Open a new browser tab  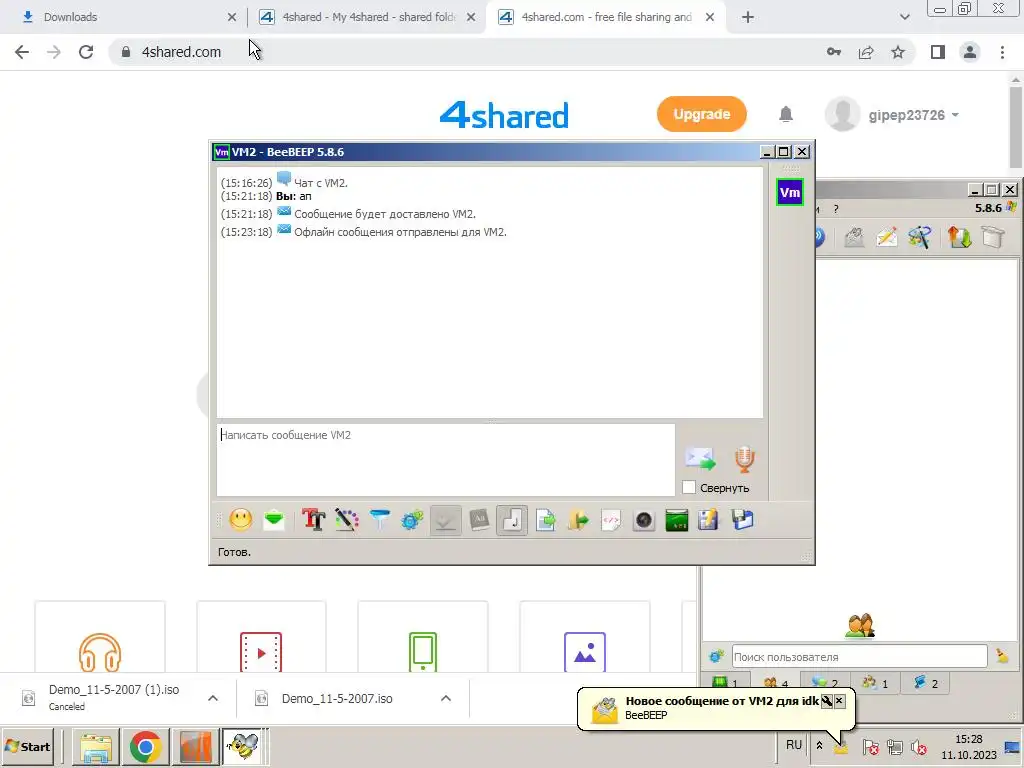748,18
